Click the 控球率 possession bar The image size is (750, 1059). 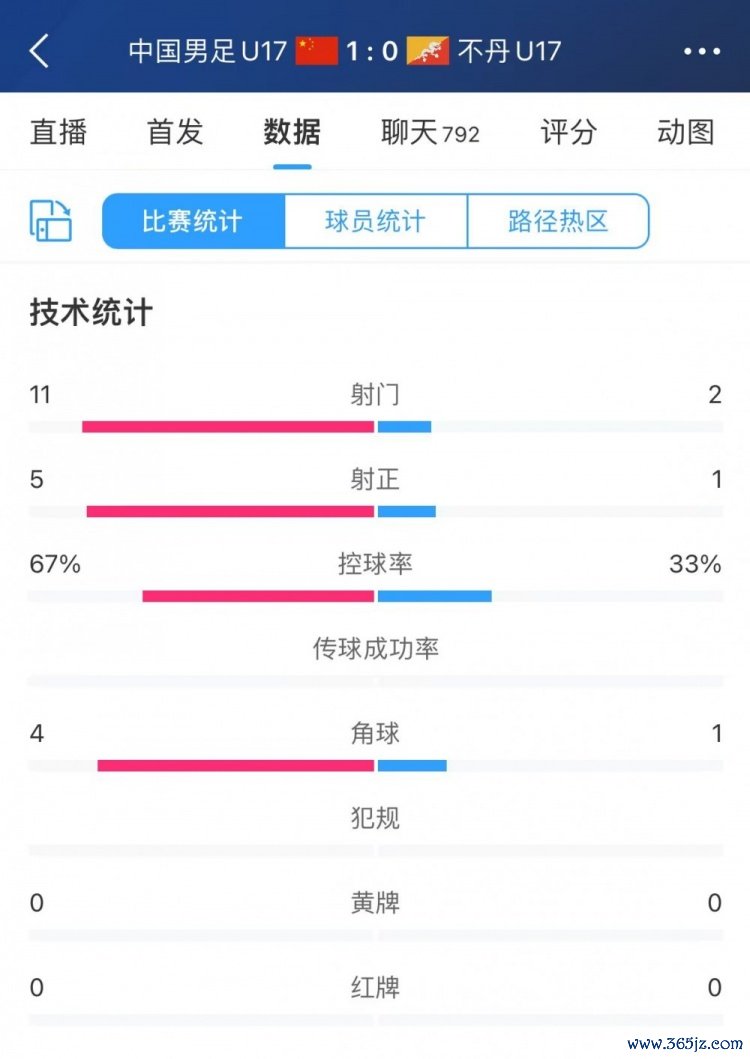click(376, 596)
